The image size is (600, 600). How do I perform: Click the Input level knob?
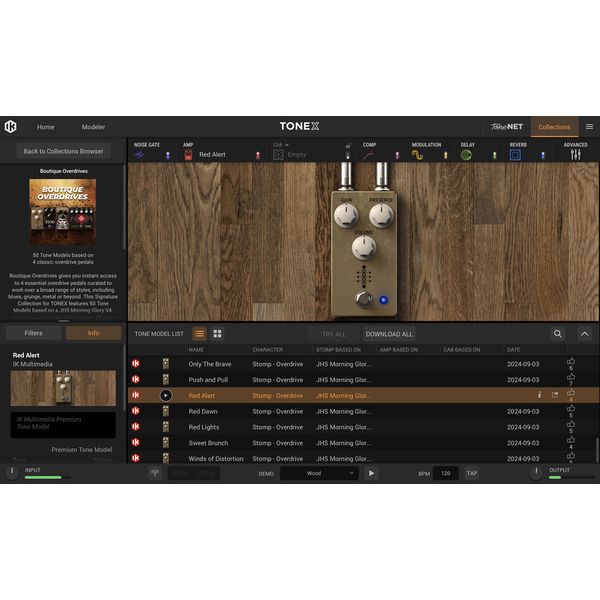tap(12, 472)
